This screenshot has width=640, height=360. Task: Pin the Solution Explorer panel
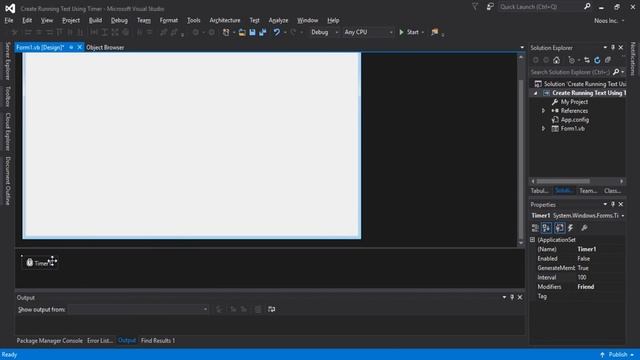613,48
